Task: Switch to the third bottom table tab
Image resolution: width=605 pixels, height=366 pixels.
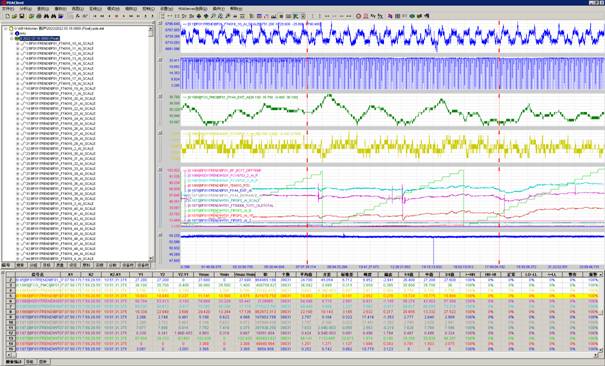Action: click(x=43, y=362)
